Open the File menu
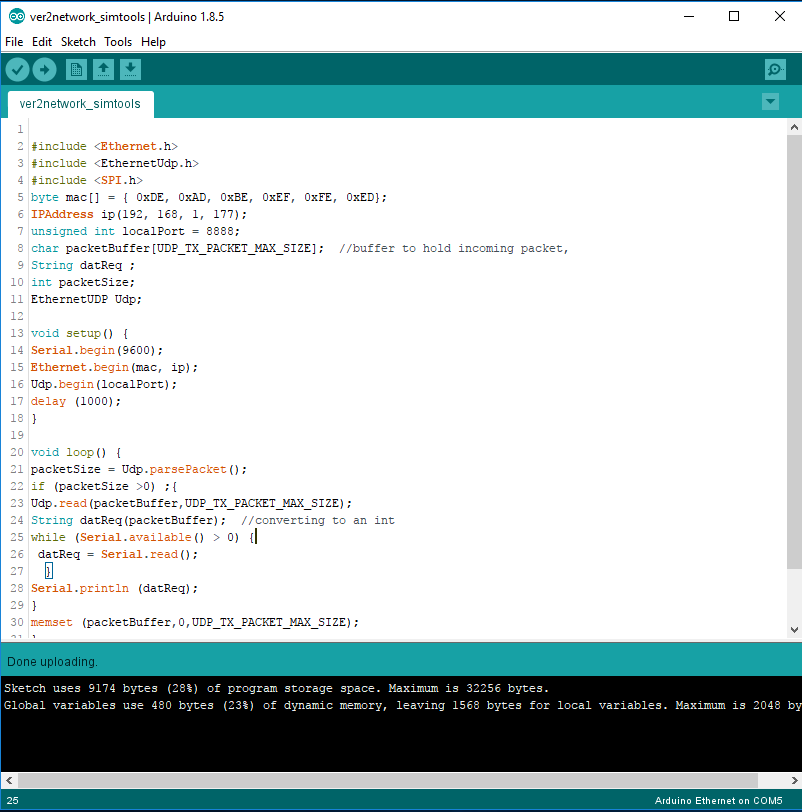The width and height of the screenshot is (802, 812). point(14,42)
